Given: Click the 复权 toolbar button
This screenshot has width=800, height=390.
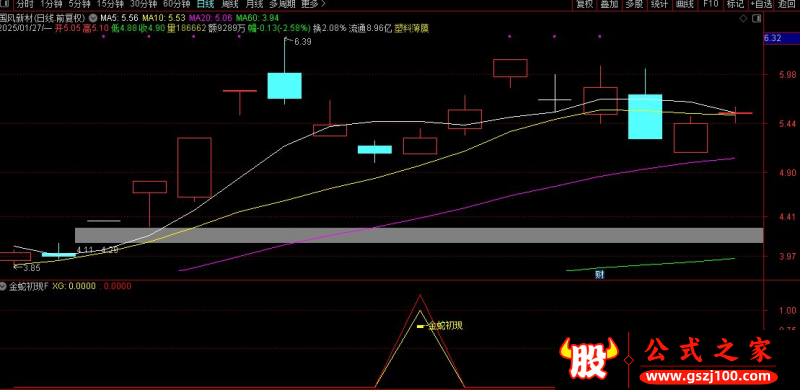Looking at the screenshot, I should (585, 5).
